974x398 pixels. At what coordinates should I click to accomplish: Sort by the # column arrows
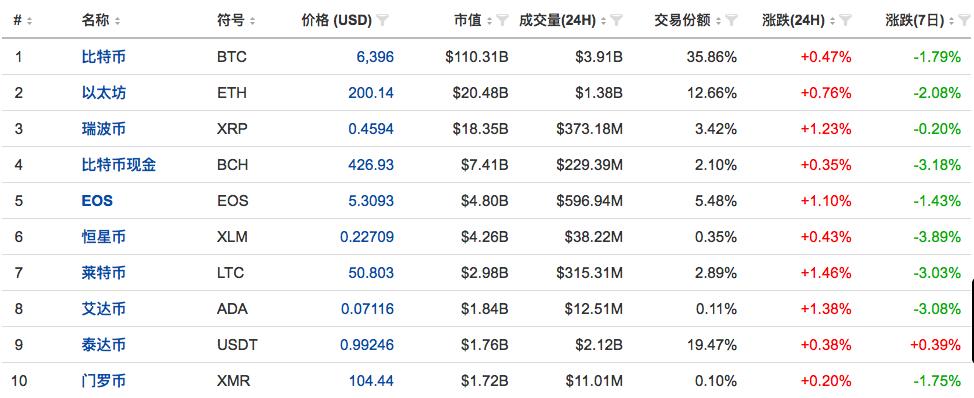pos(29,21)
